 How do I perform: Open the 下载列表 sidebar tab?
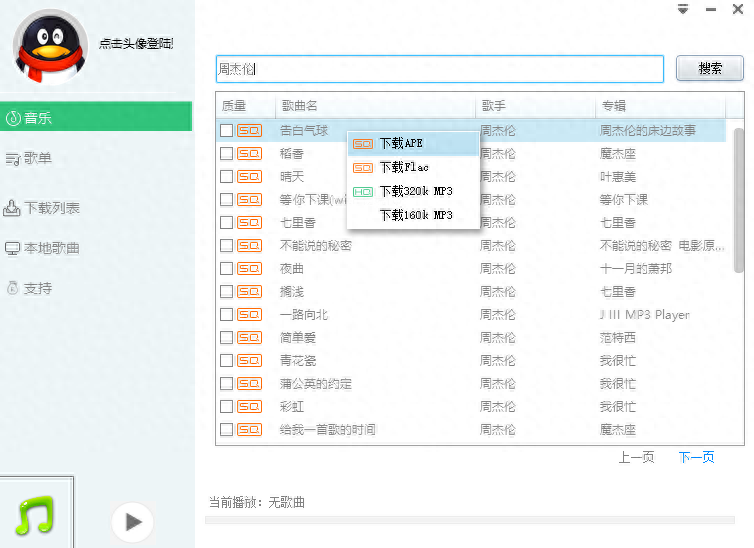[52, 208]
